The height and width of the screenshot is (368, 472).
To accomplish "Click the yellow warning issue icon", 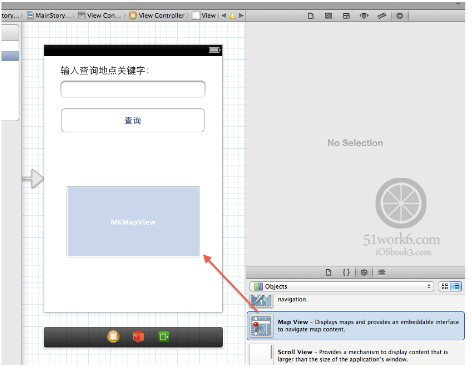I will 232,16.
